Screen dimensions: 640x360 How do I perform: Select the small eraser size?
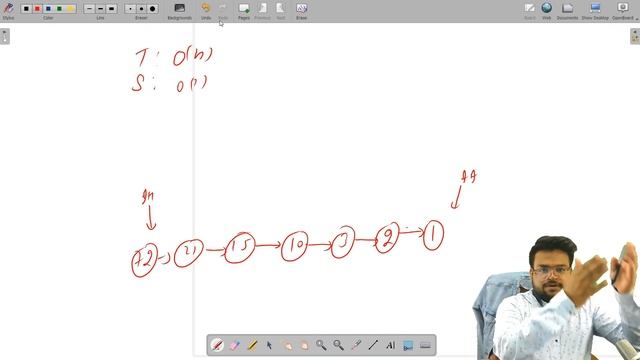130,9
